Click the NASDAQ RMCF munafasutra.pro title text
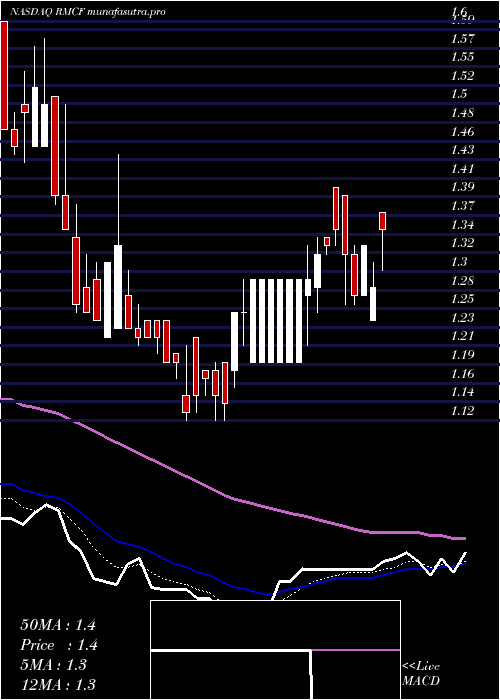The height and width of the screenshot is (700, 500). pos(88,12)
